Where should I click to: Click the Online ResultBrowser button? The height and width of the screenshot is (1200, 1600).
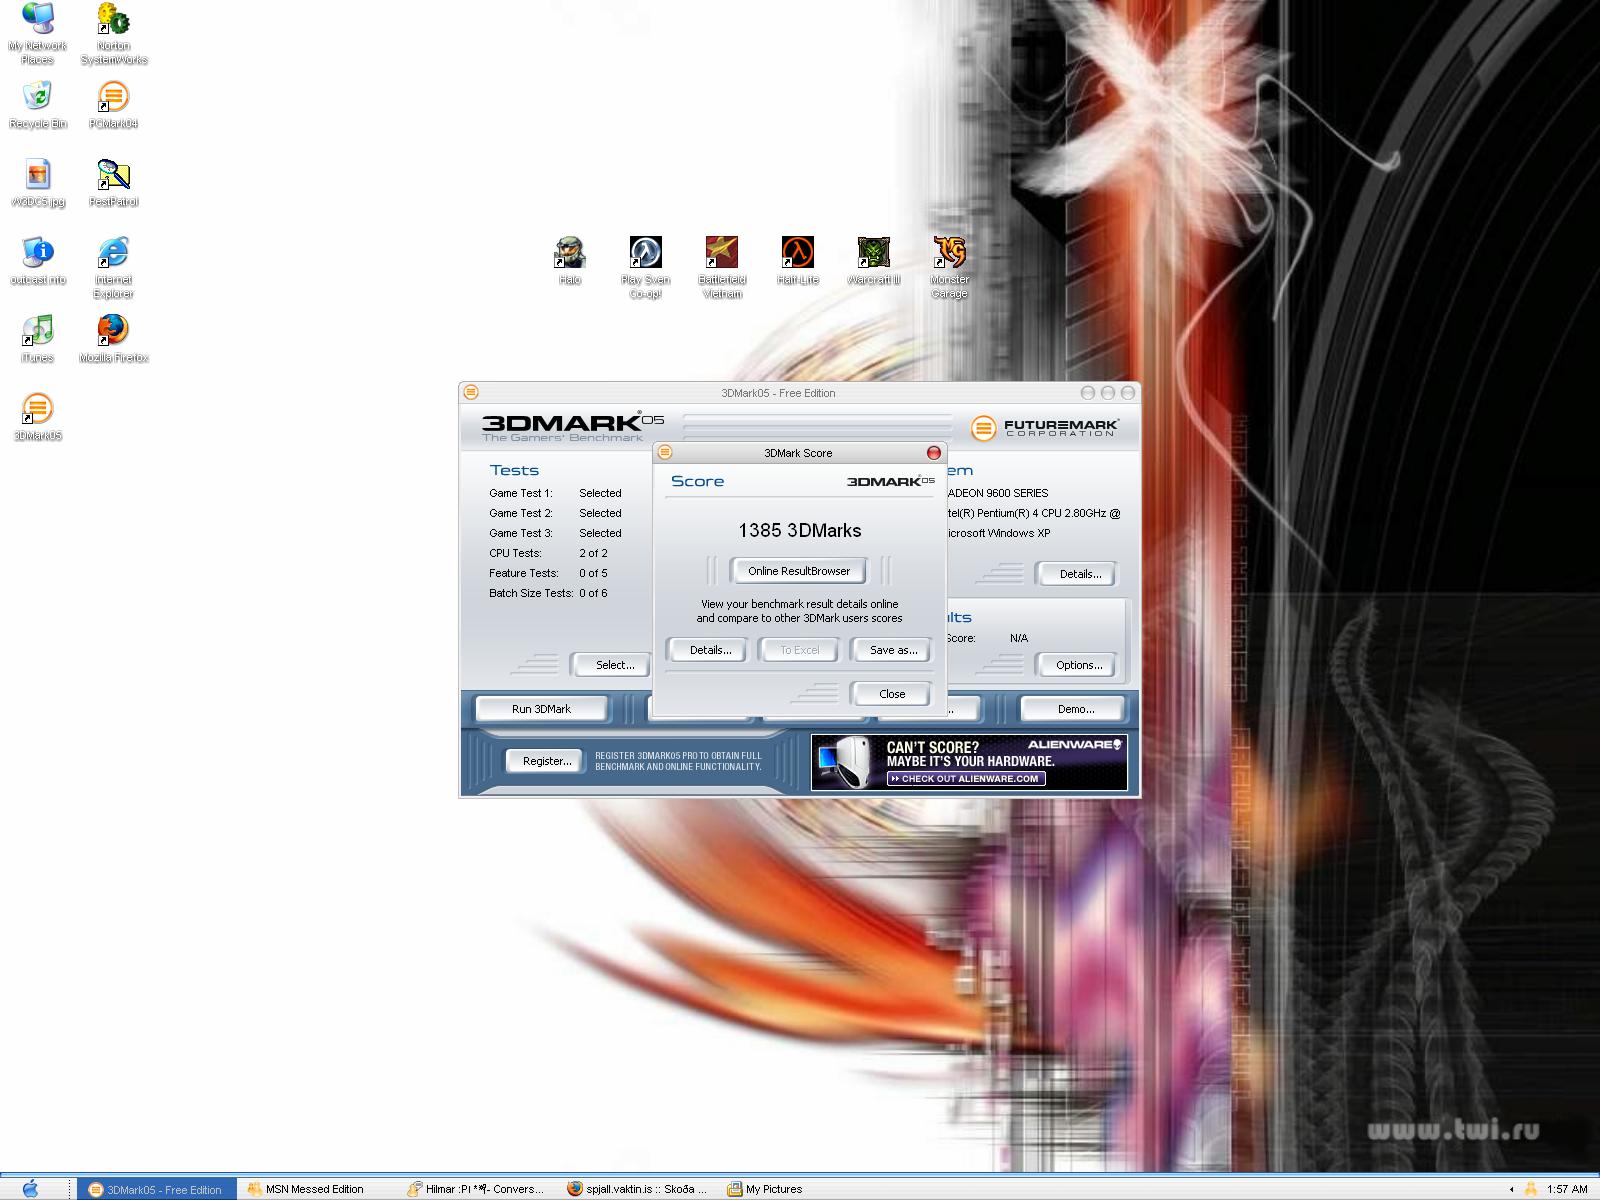click(798, 571)
